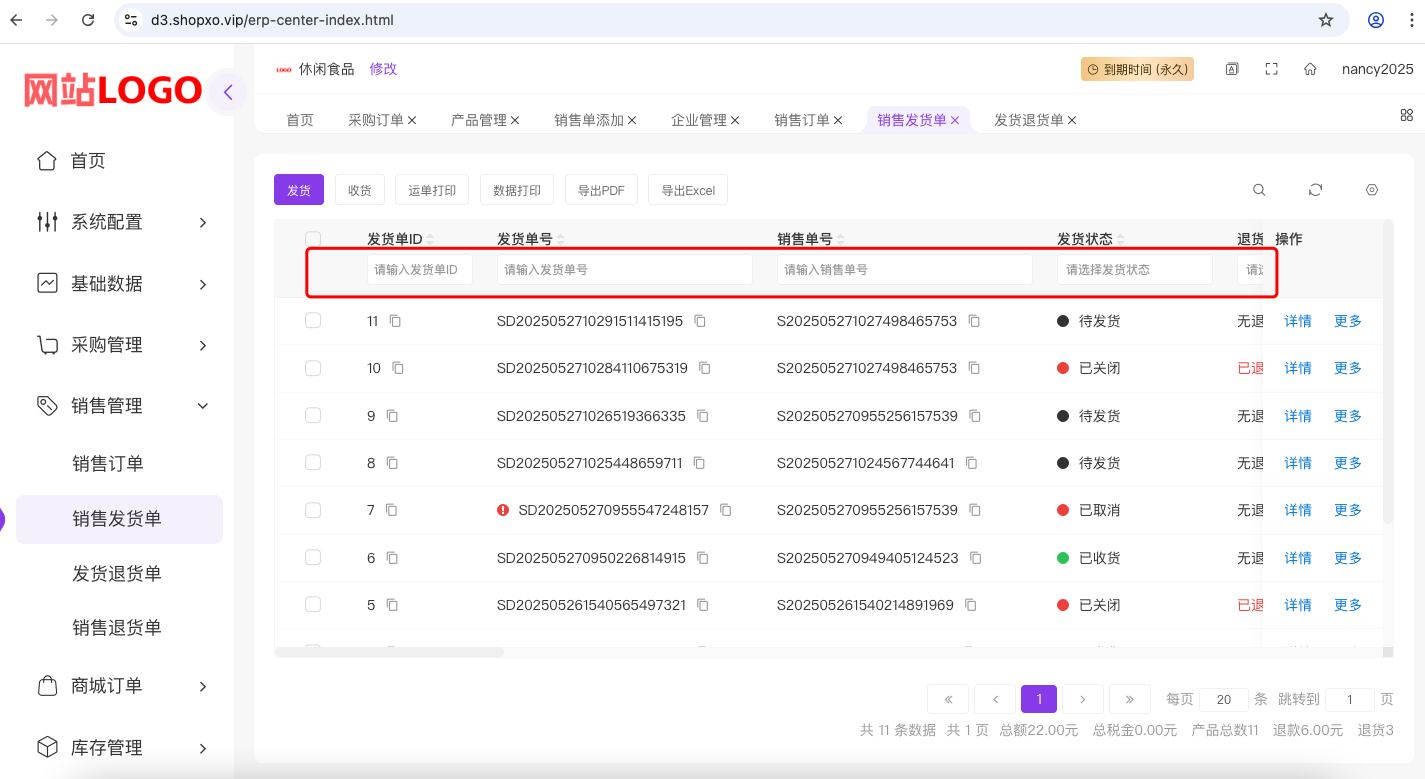Copy shipment number SD202505270955547248157

pos(725,510)
